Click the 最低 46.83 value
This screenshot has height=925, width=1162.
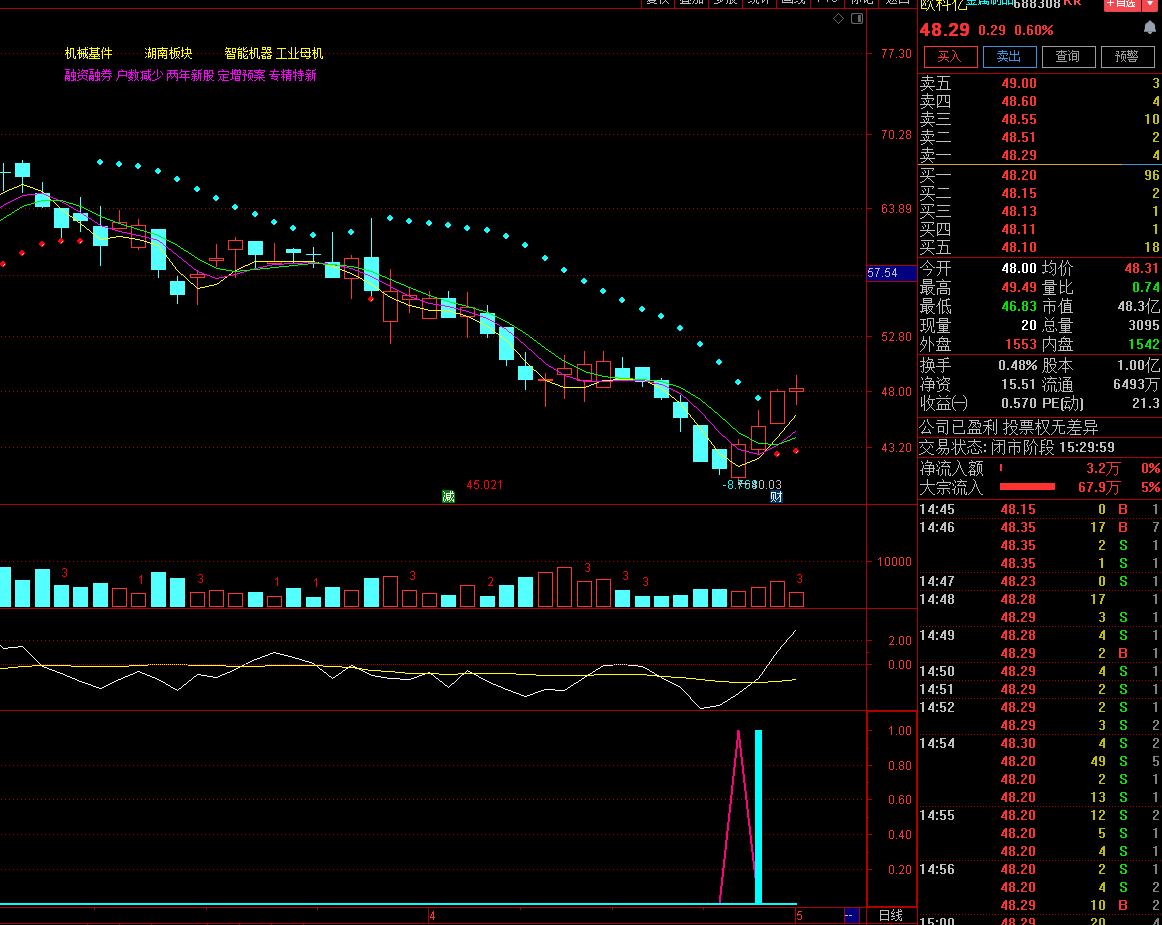pyautogui.click(x=1019, y=306)
